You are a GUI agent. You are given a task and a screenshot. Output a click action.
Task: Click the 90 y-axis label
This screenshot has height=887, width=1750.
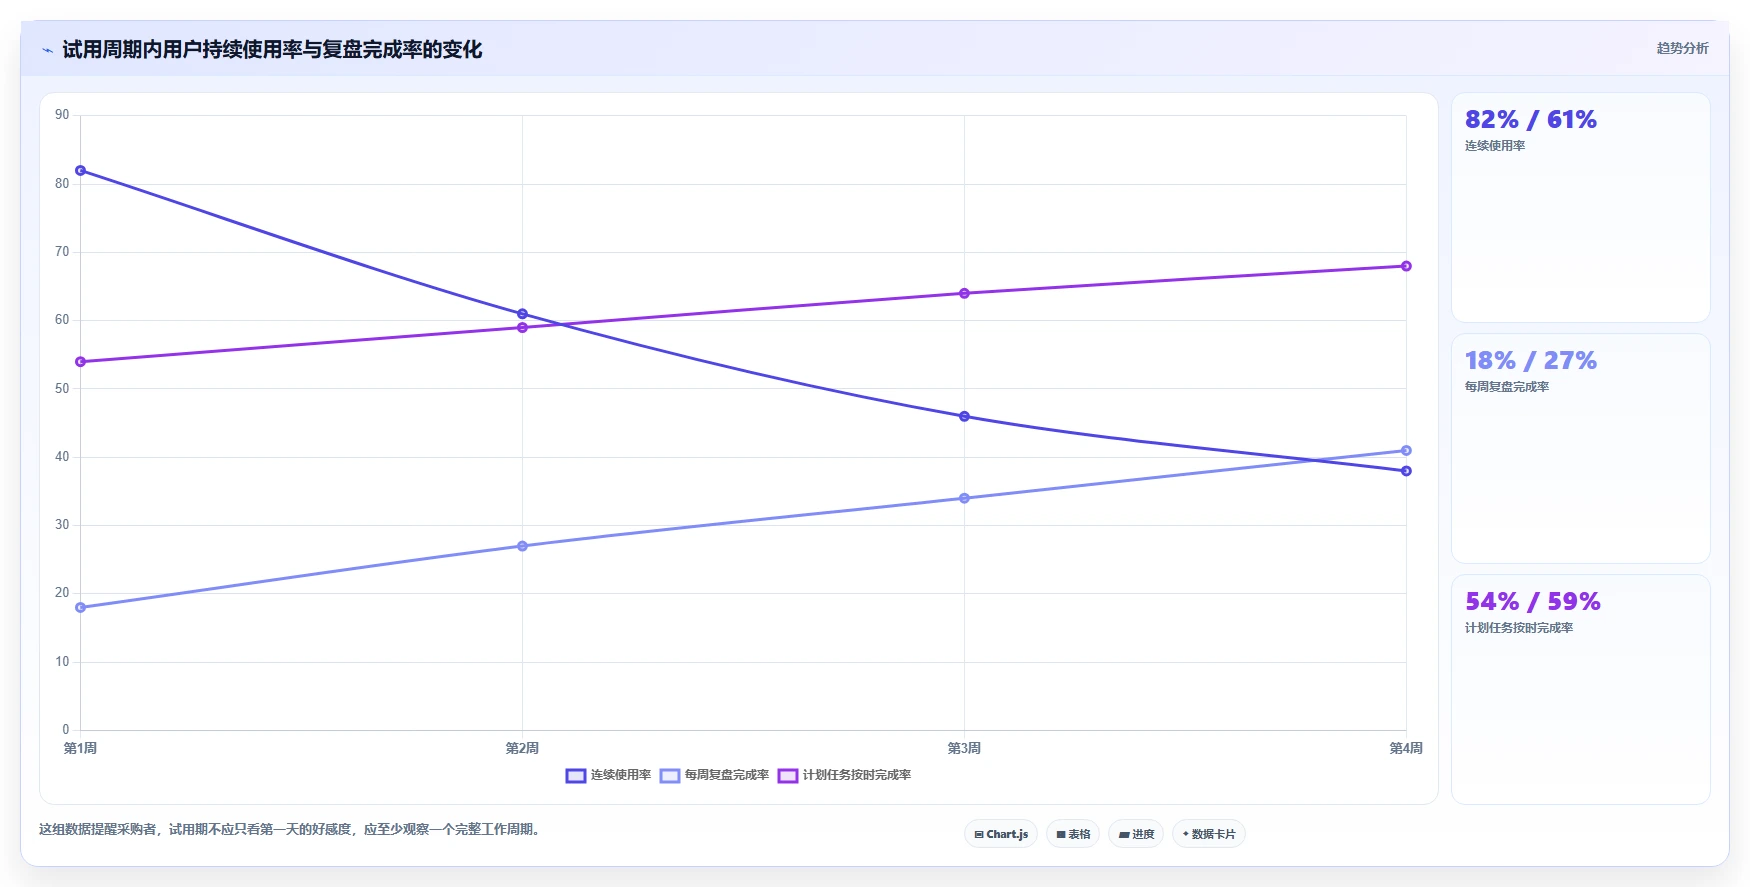62,115
